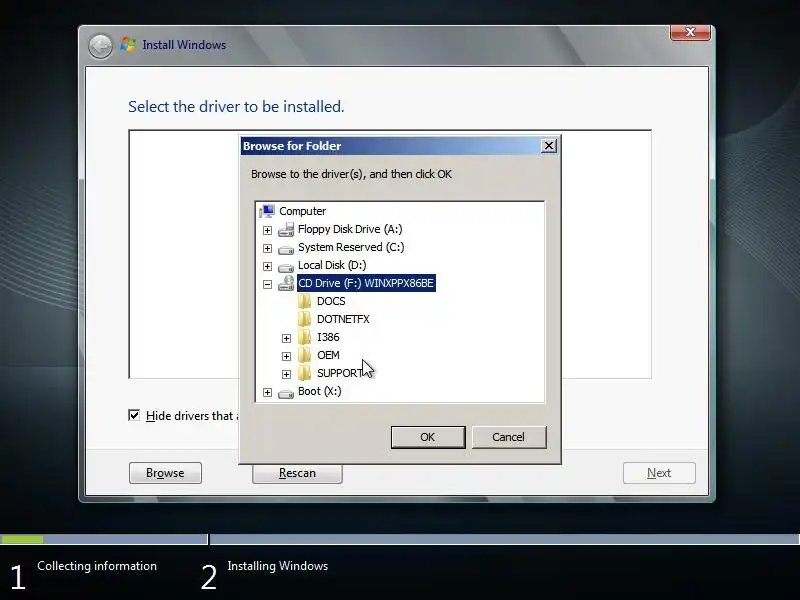
Task: Click the I386 folder icon
Action: click(x=305, y=337)
